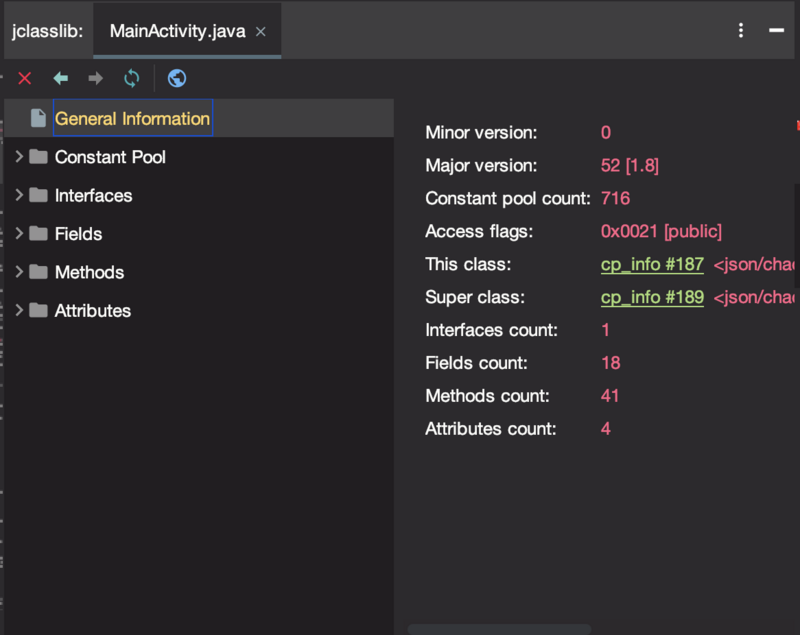The height and width of the screenshot is (635, 800).
Task: Select the MainActivity.java tab
Action: 177,31
